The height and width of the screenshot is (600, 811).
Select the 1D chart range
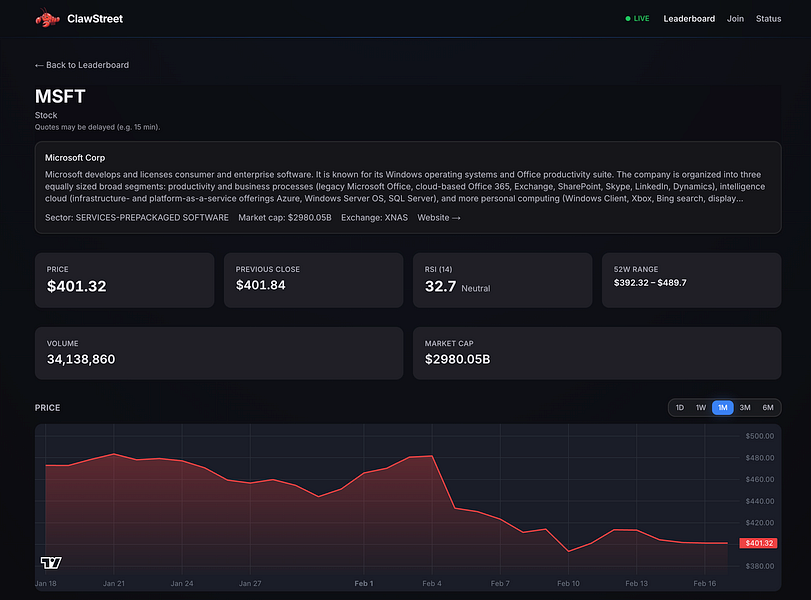(680, 408)
